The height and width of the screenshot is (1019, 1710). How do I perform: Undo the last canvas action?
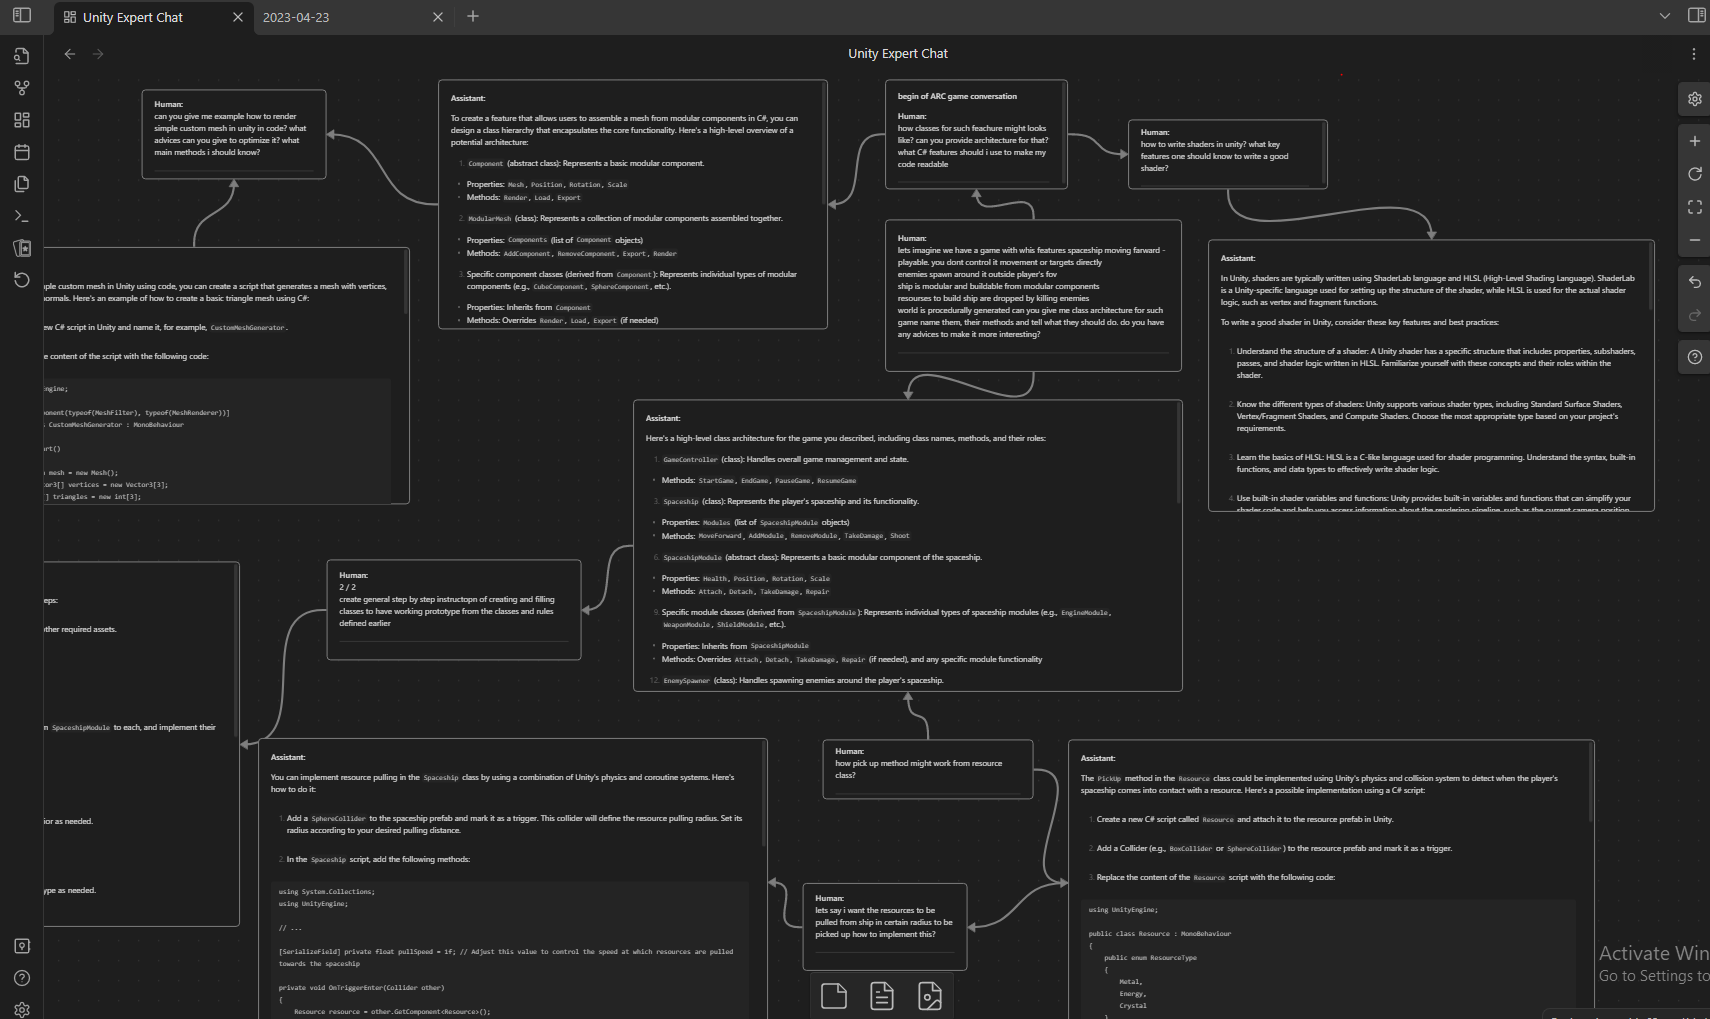coord(1694,282)
